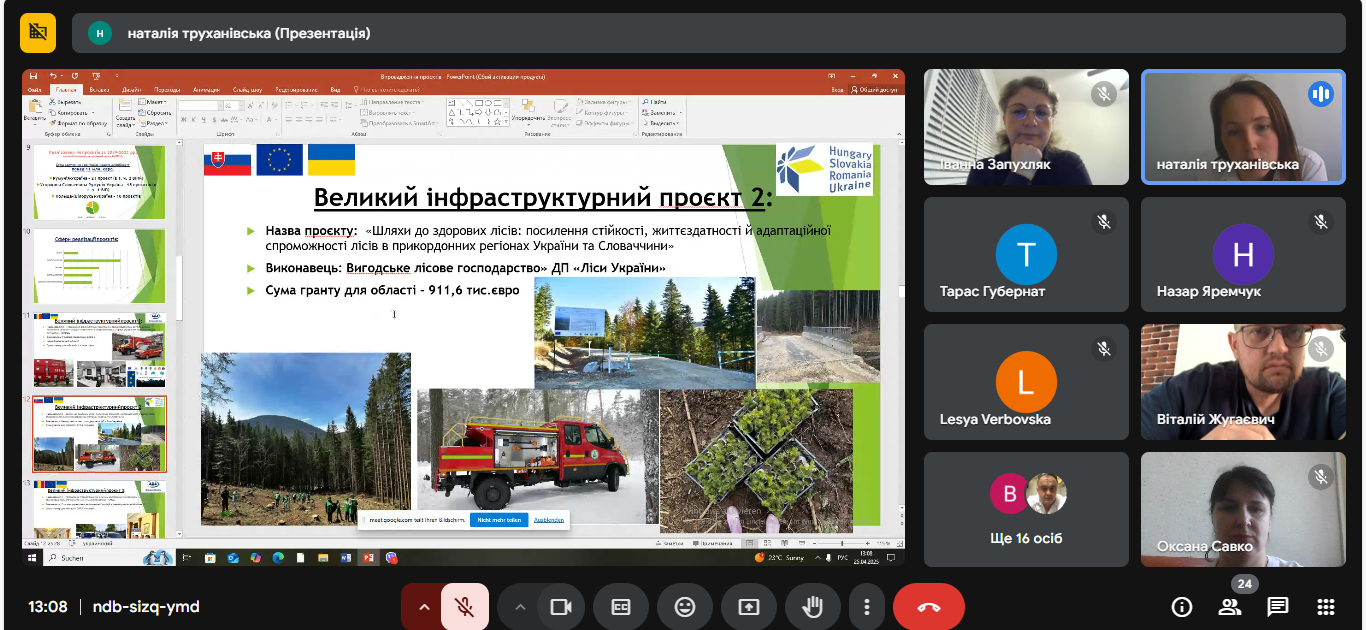This screenshot has height=630, width=1366.
Task: Click the Save icon in PowerPoint's title bar
Action: 33,76
